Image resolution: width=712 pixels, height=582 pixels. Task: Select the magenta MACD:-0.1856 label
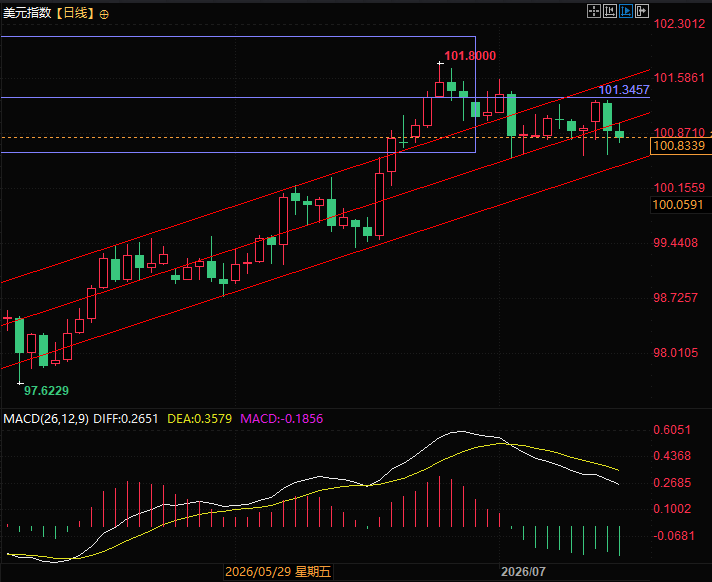coord(282,419)
